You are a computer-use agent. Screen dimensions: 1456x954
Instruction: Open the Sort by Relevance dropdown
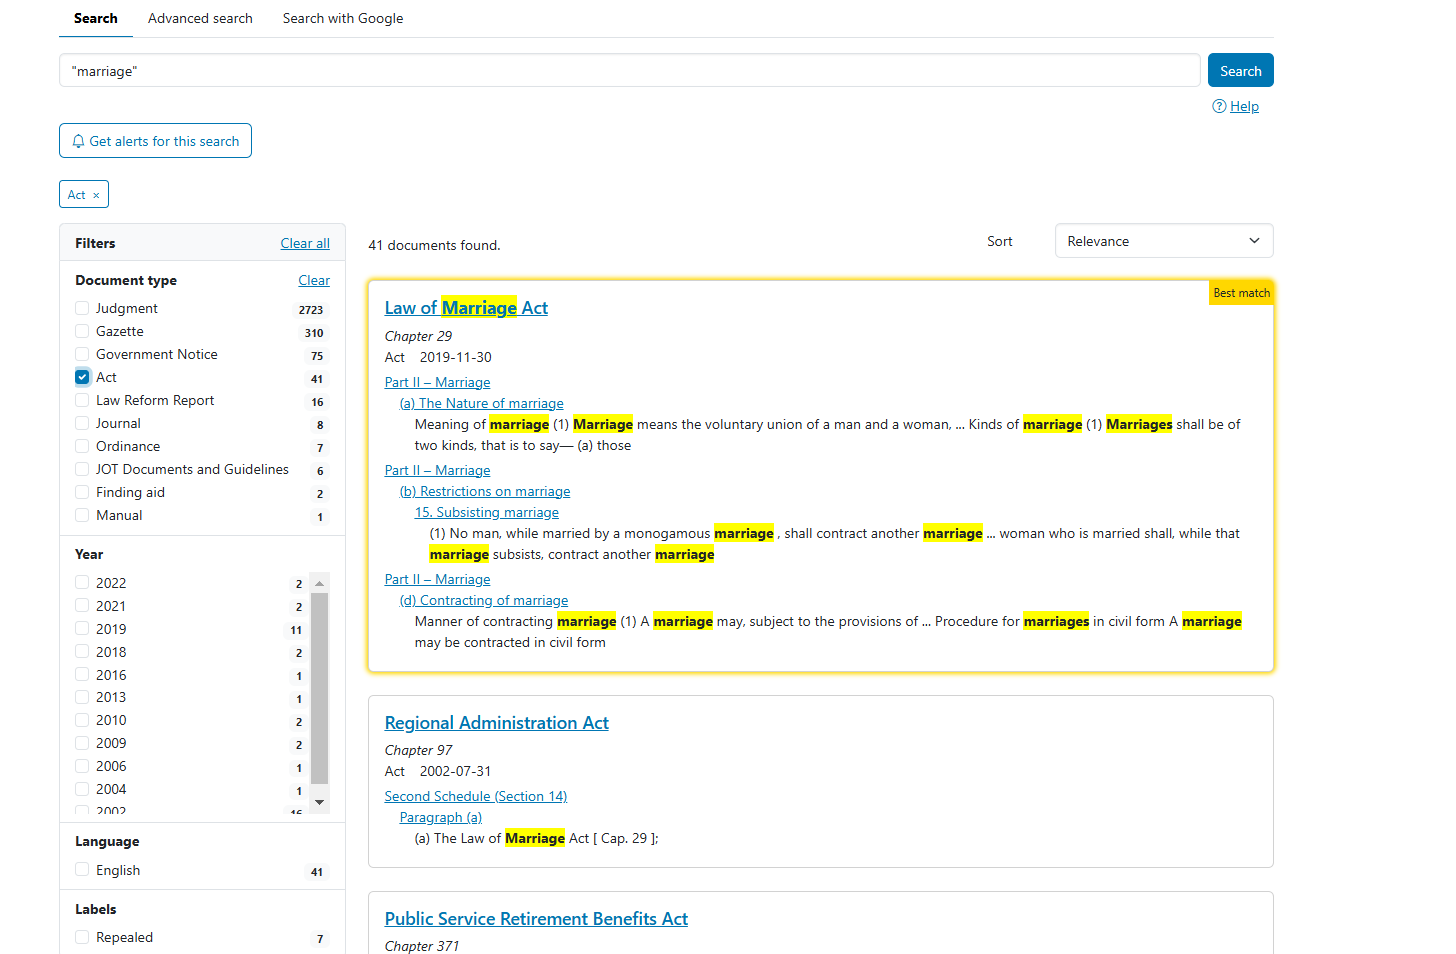pos(1163,241)
